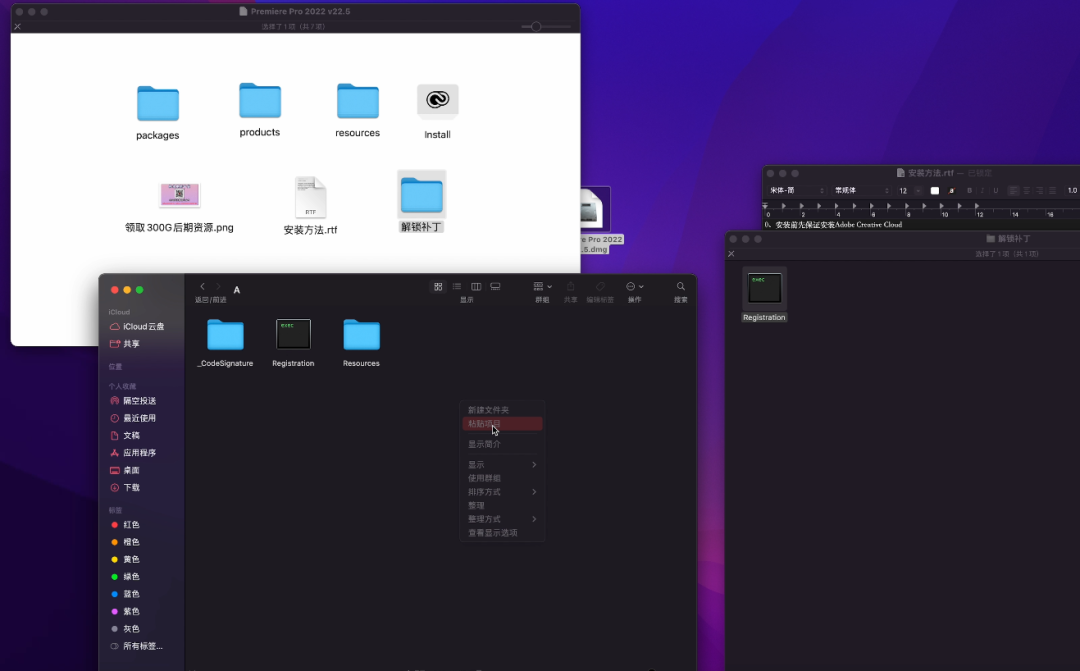Choose 整理 from context menu
The width and height of the screenshot is (1080, 671).
coord(502,506)
